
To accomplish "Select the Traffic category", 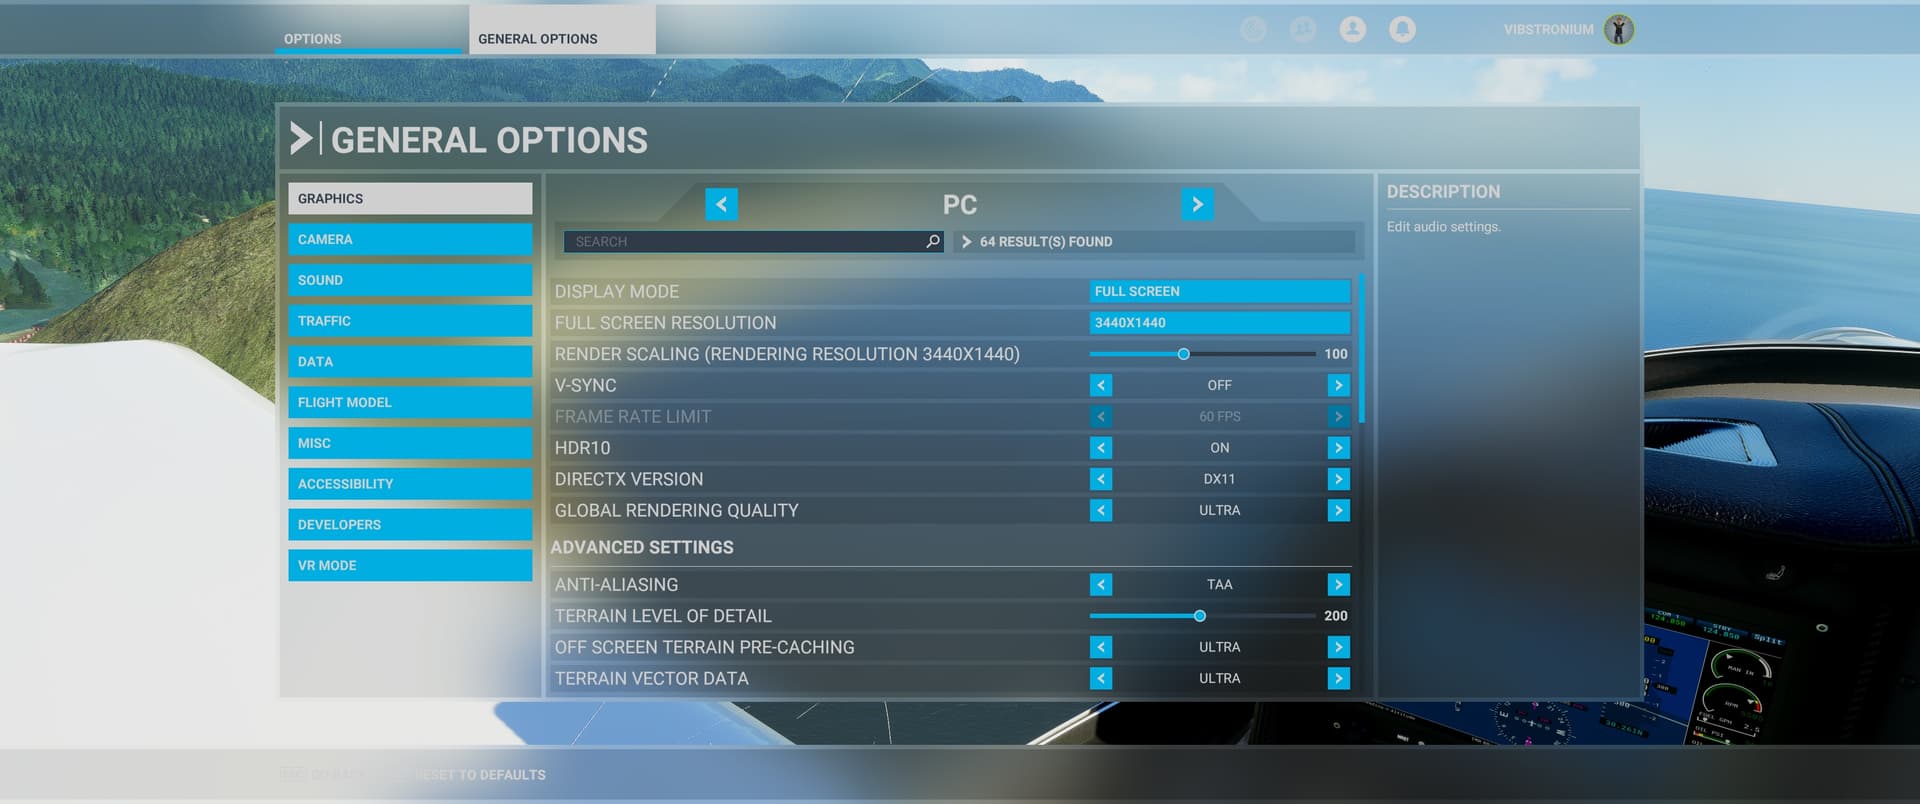I will coord(410,321).
